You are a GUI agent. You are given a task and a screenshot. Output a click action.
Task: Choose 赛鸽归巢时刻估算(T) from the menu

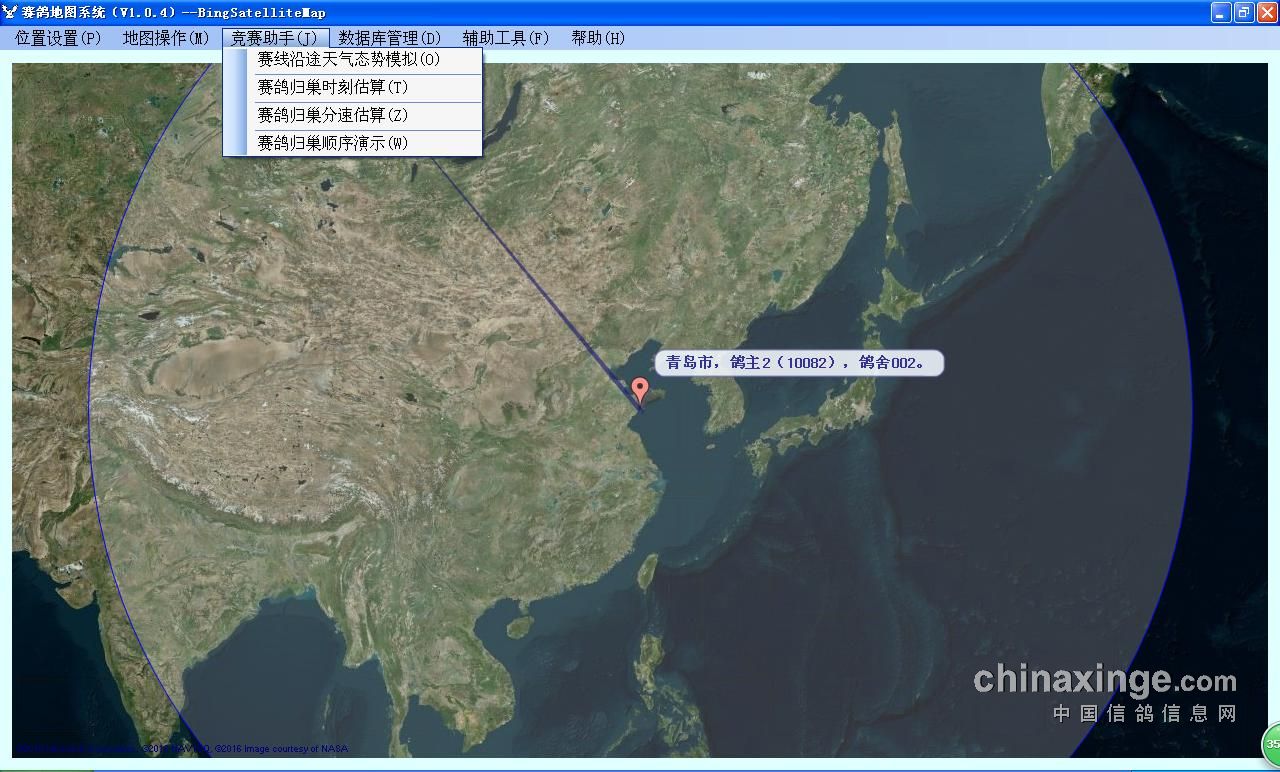point(352,88)
